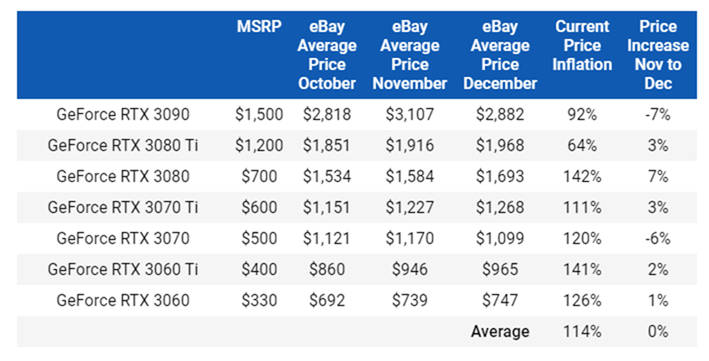
Task: Select the -7% price increase cell
Action: pos(658,114)
